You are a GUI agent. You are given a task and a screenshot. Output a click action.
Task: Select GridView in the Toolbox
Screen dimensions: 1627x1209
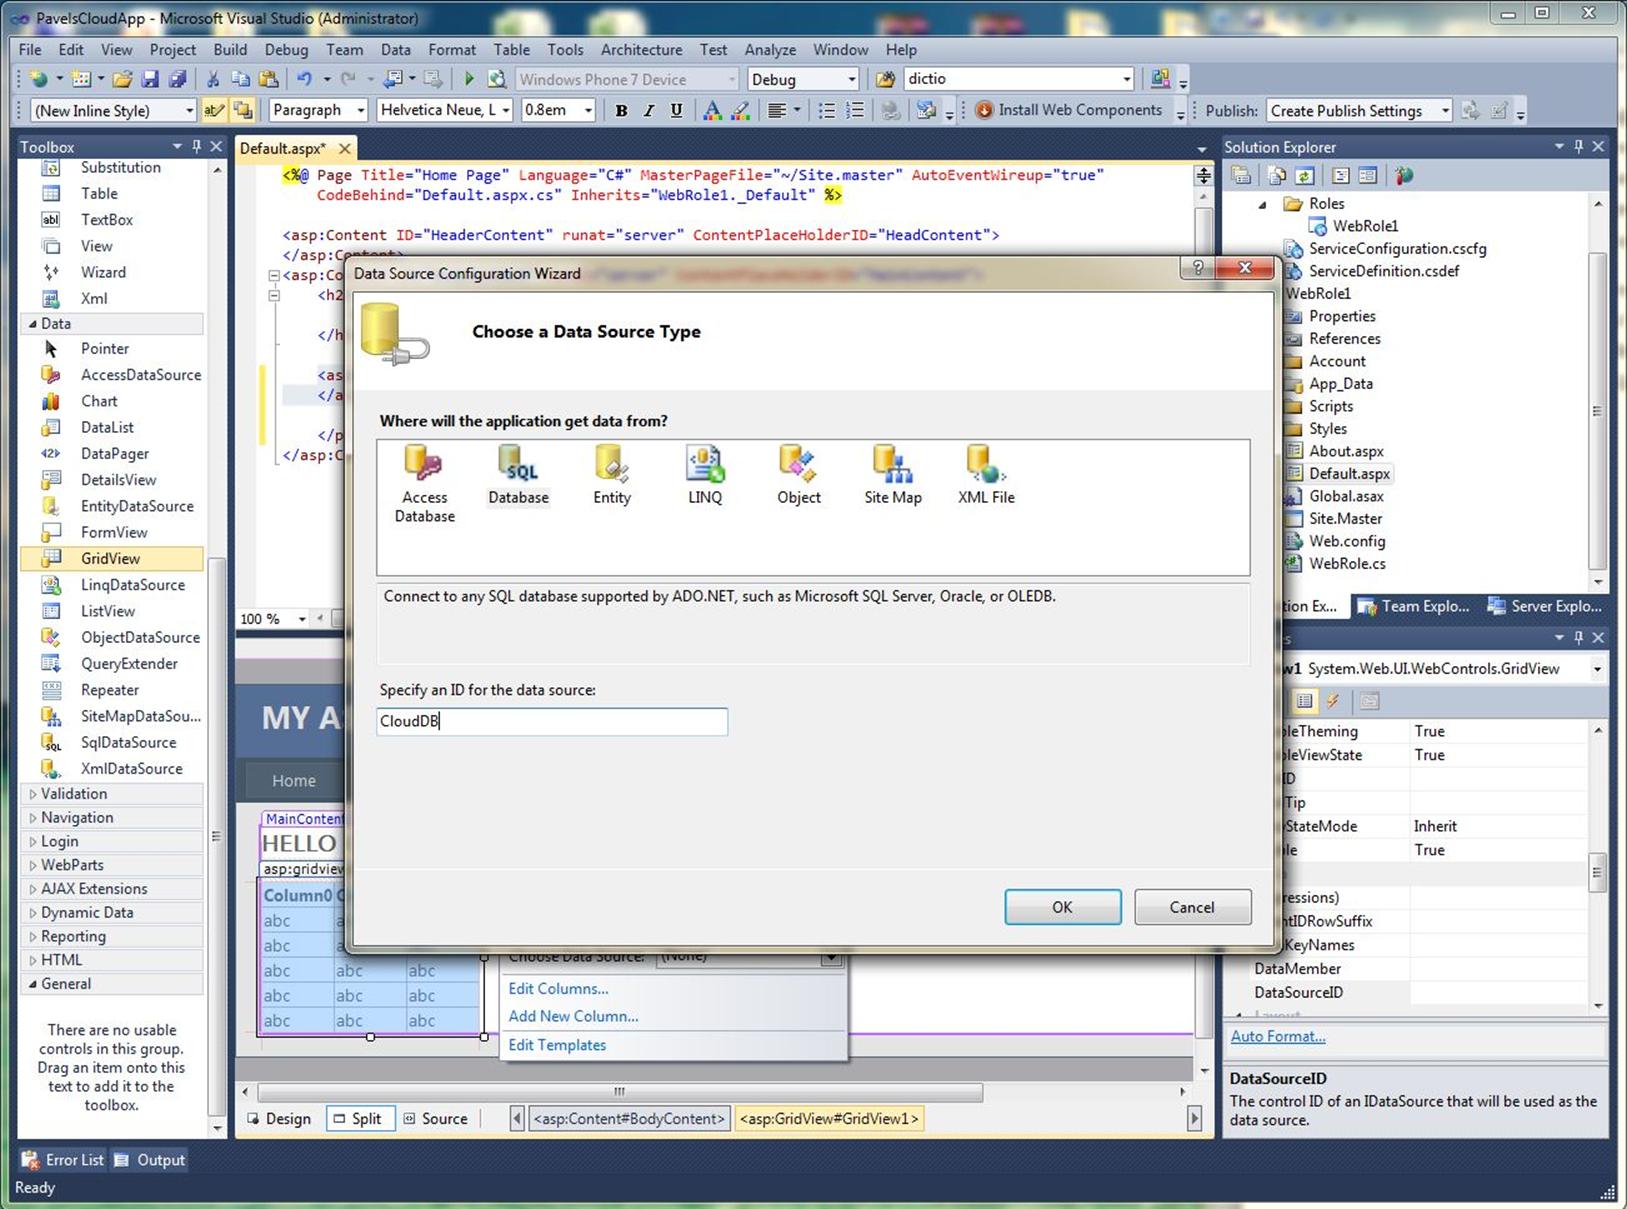point(111,558)
